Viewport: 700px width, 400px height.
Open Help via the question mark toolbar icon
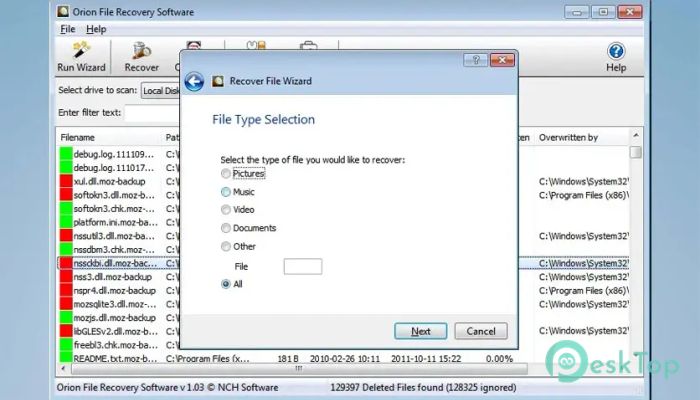click(x=616, y=57)
